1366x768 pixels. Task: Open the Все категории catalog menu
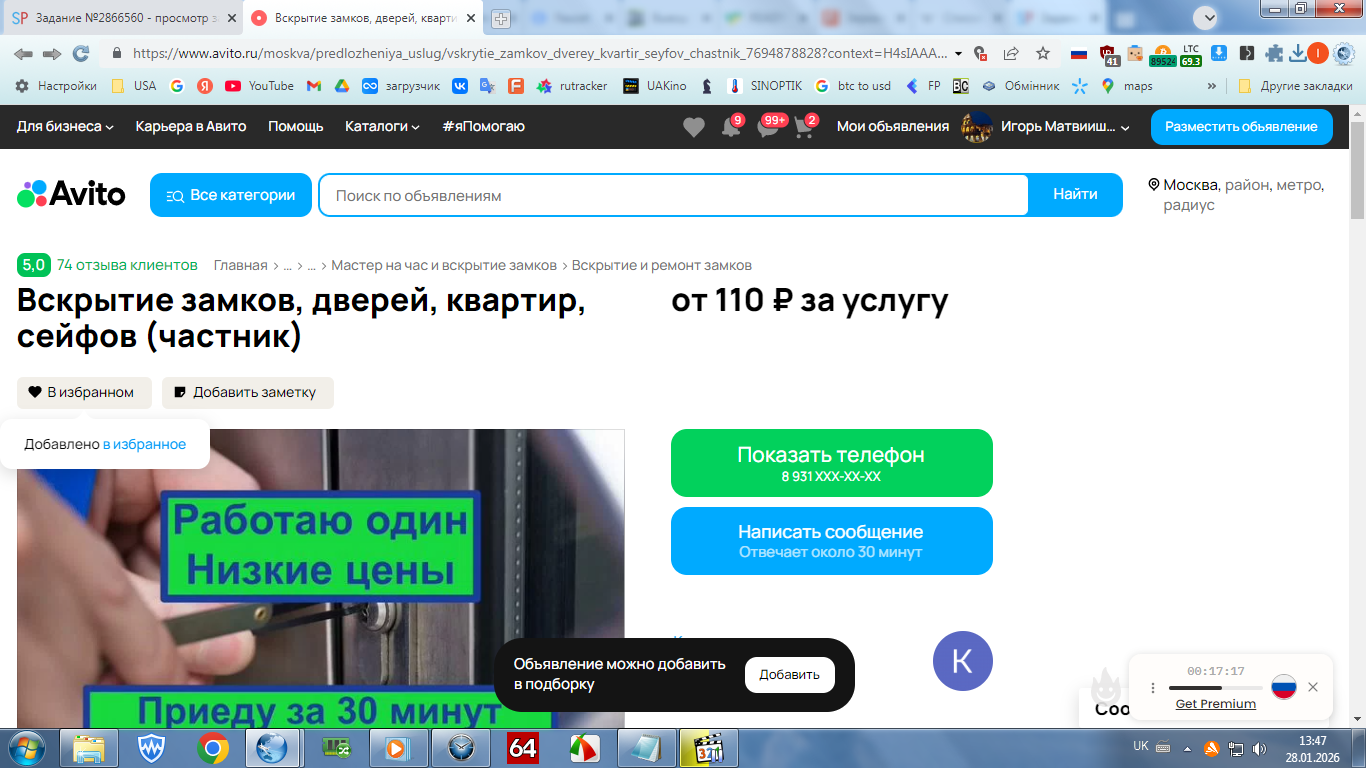click(231, 195)
